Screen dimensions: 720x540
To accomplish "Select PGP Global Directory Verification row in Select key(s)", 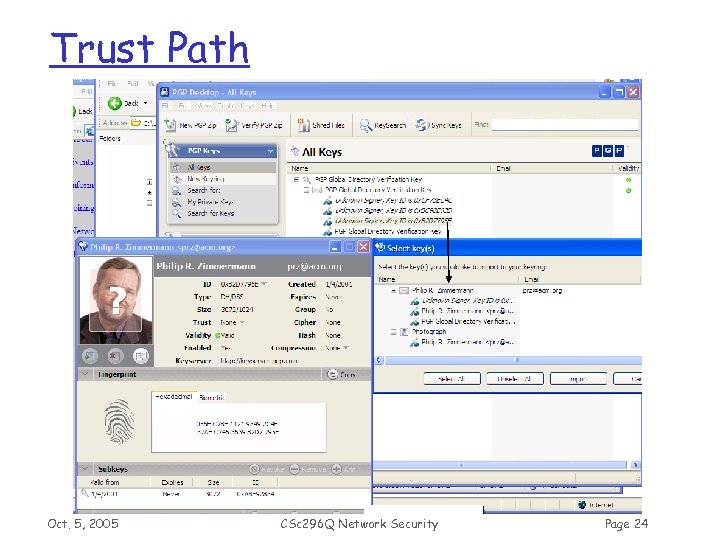I will [x=463, y=321].
